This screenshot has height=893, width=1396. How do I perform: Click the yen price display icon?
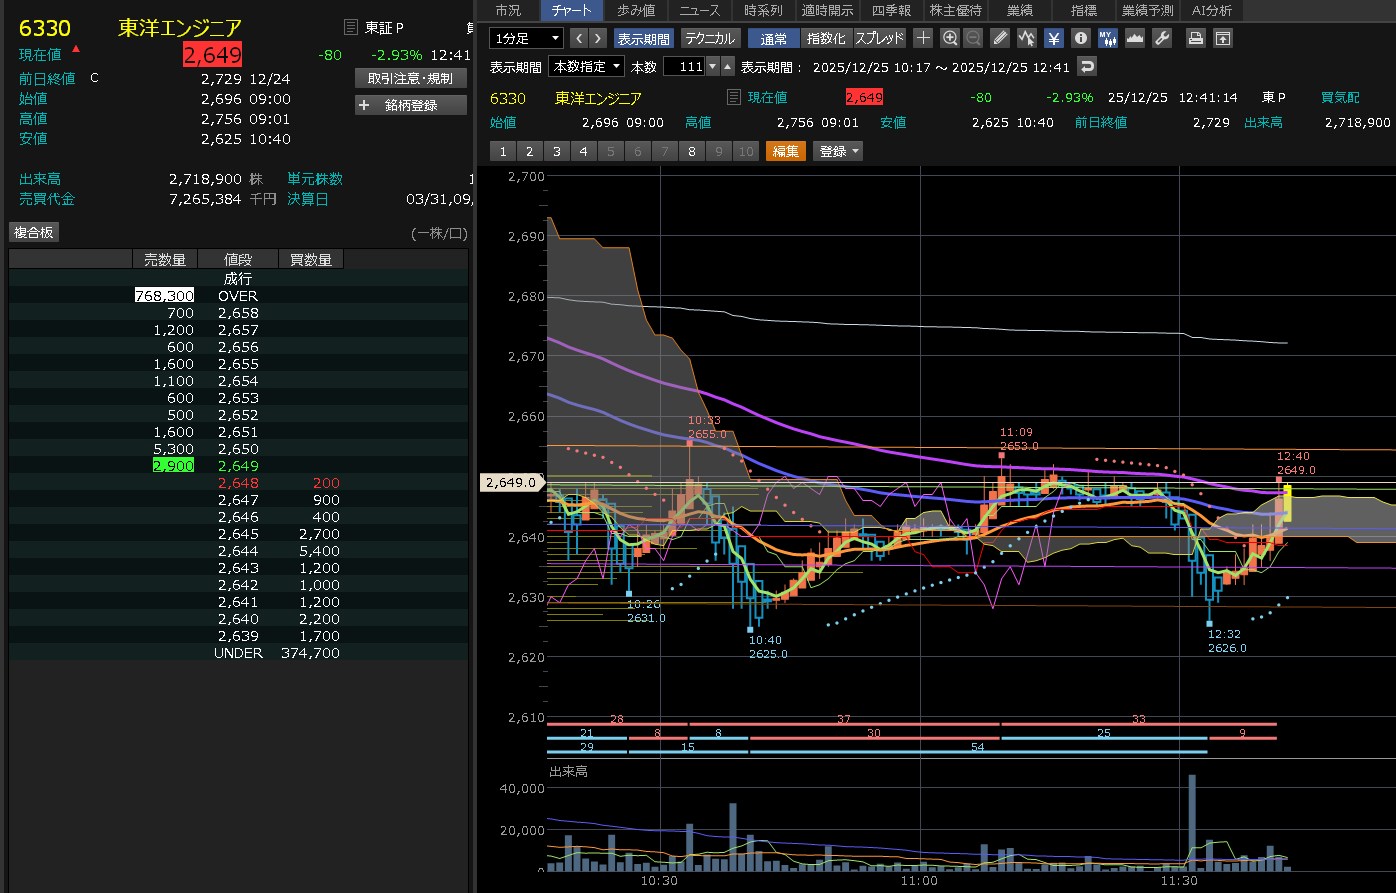[1054, 38]
